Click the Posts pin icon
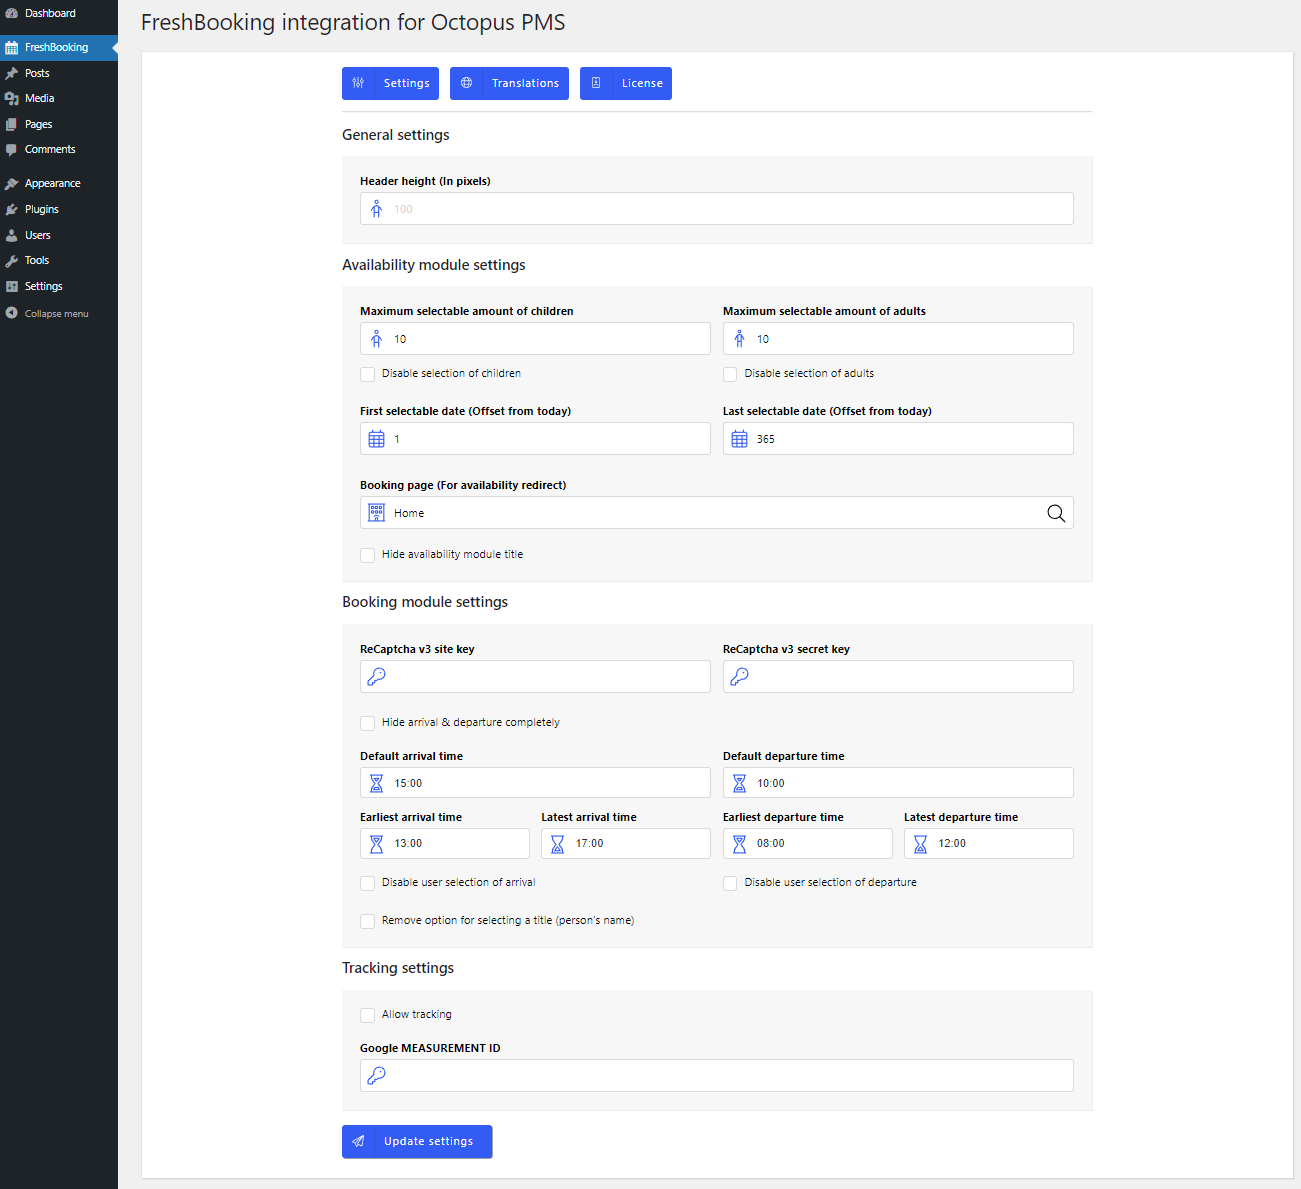Image resolution: width=1301 pixels, height=1189 pixels. 12,73
